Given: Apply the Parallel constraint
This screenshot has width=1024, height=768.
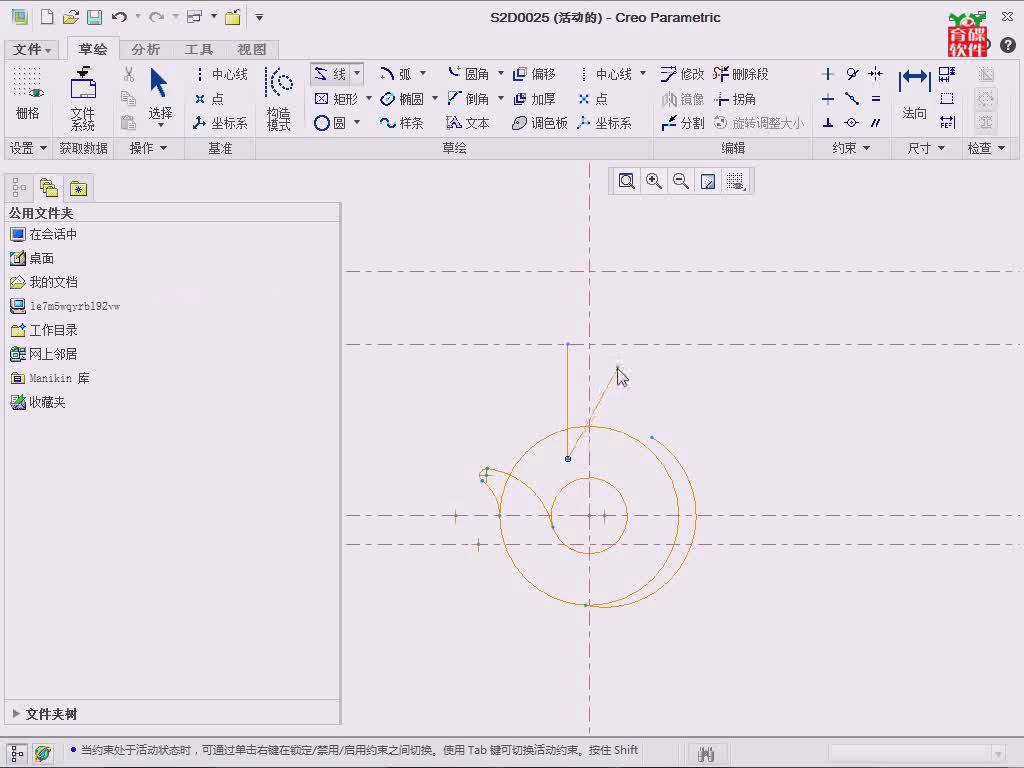Looking at the screenshot, I should click(x=876, y=123).
